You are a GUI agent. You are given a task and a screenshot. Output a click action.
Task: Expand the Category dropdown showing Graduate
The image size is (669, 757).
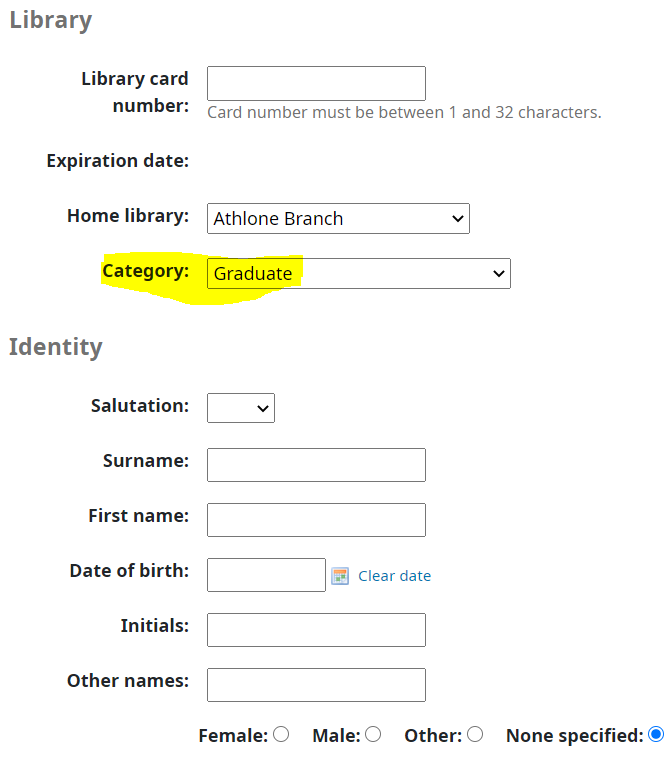click(359, 274)
